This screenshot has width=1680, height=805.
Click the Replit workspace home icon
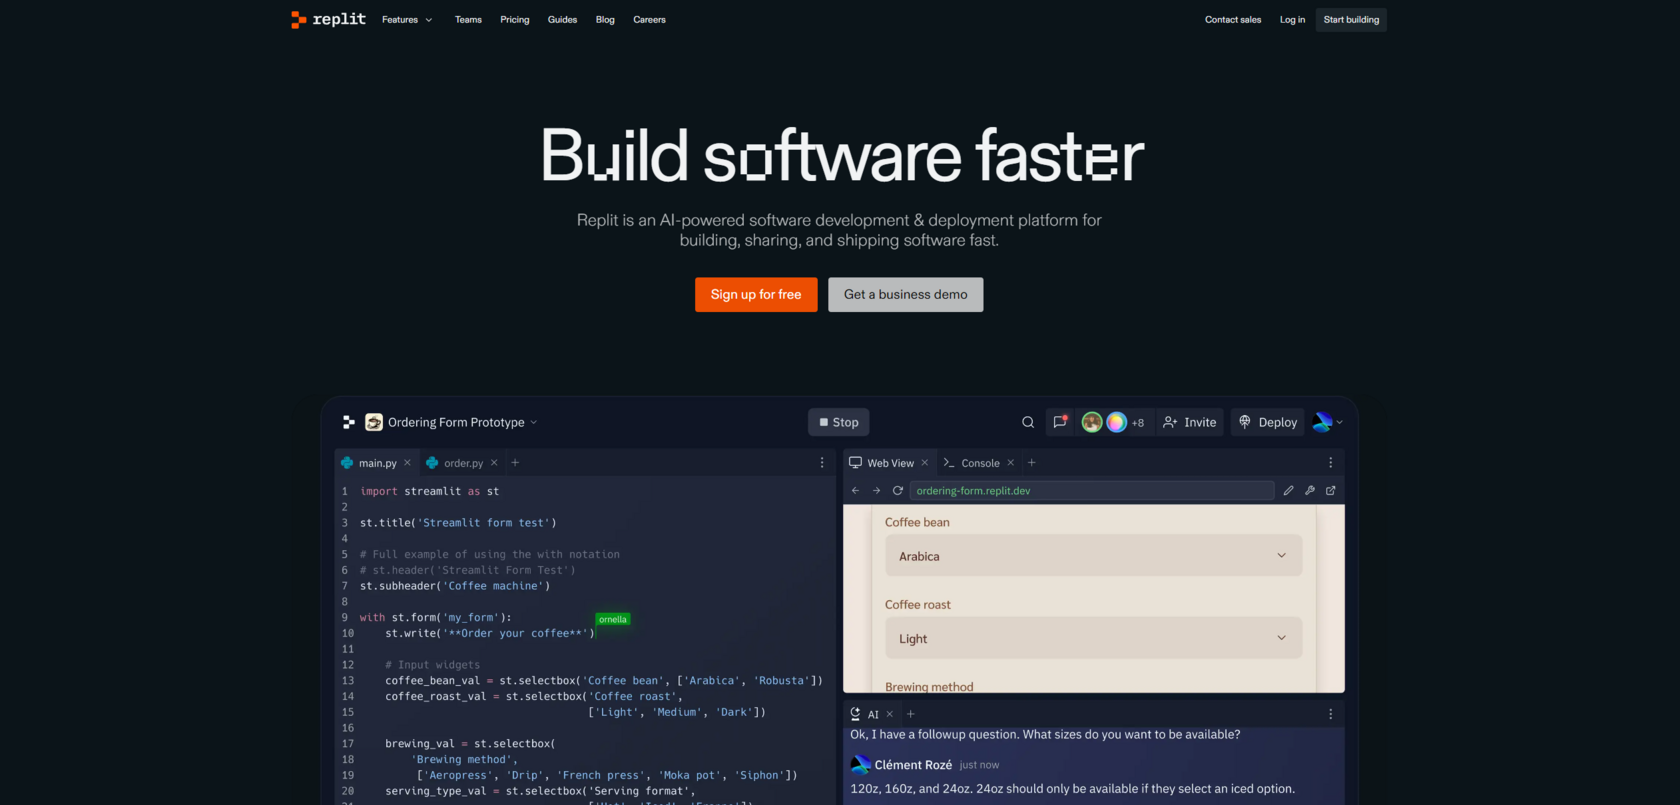coord(349,422)
